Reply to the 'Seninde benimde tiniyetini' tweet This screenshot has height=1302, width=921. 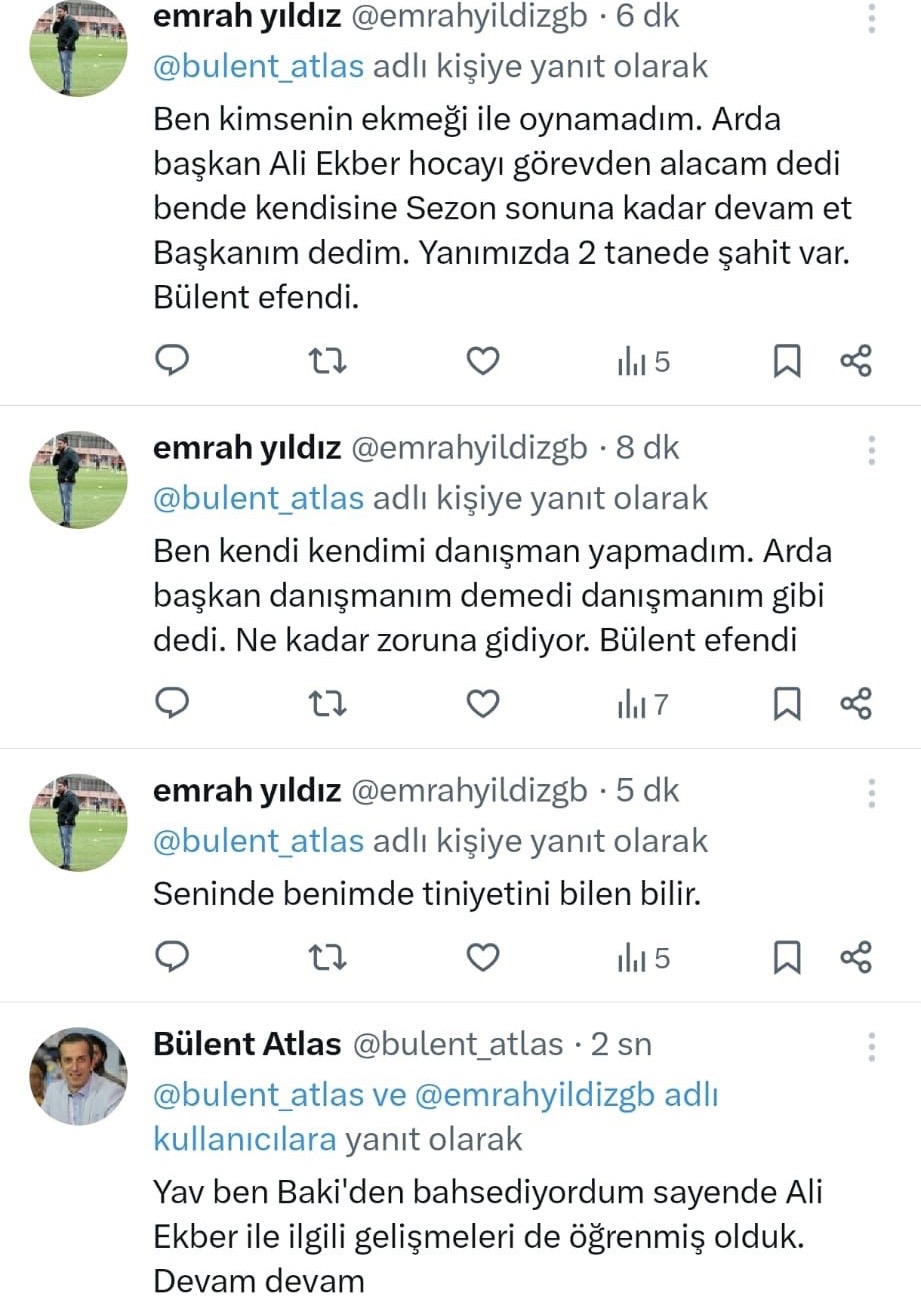[x=173, y=957]
